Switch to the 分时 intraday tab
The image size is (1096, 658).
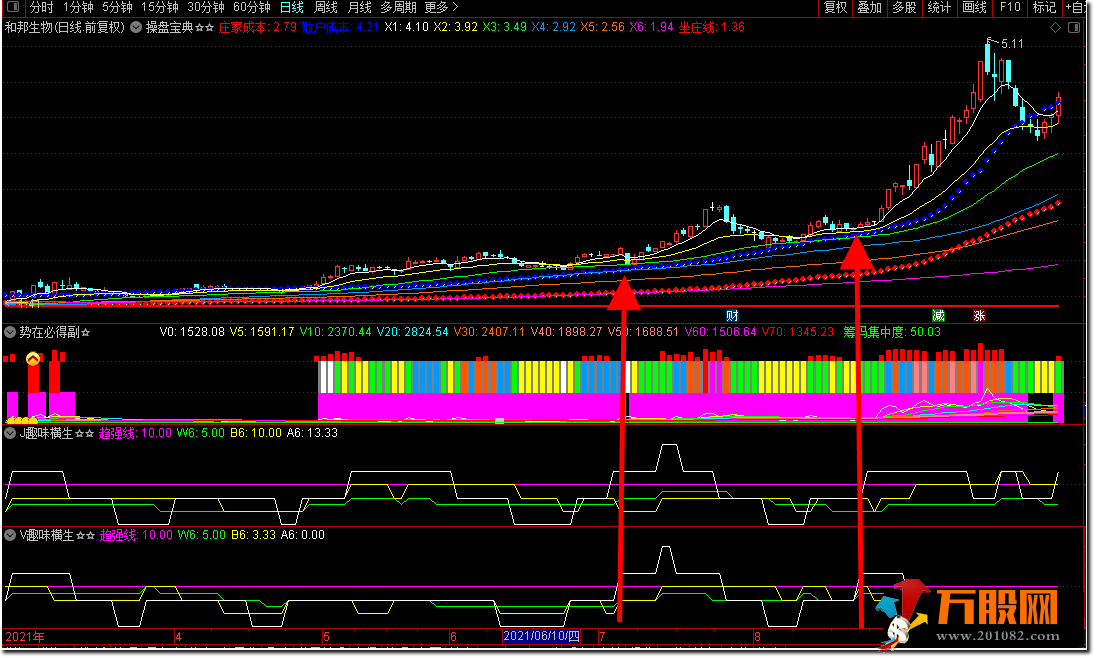click(x=41, y=7)
